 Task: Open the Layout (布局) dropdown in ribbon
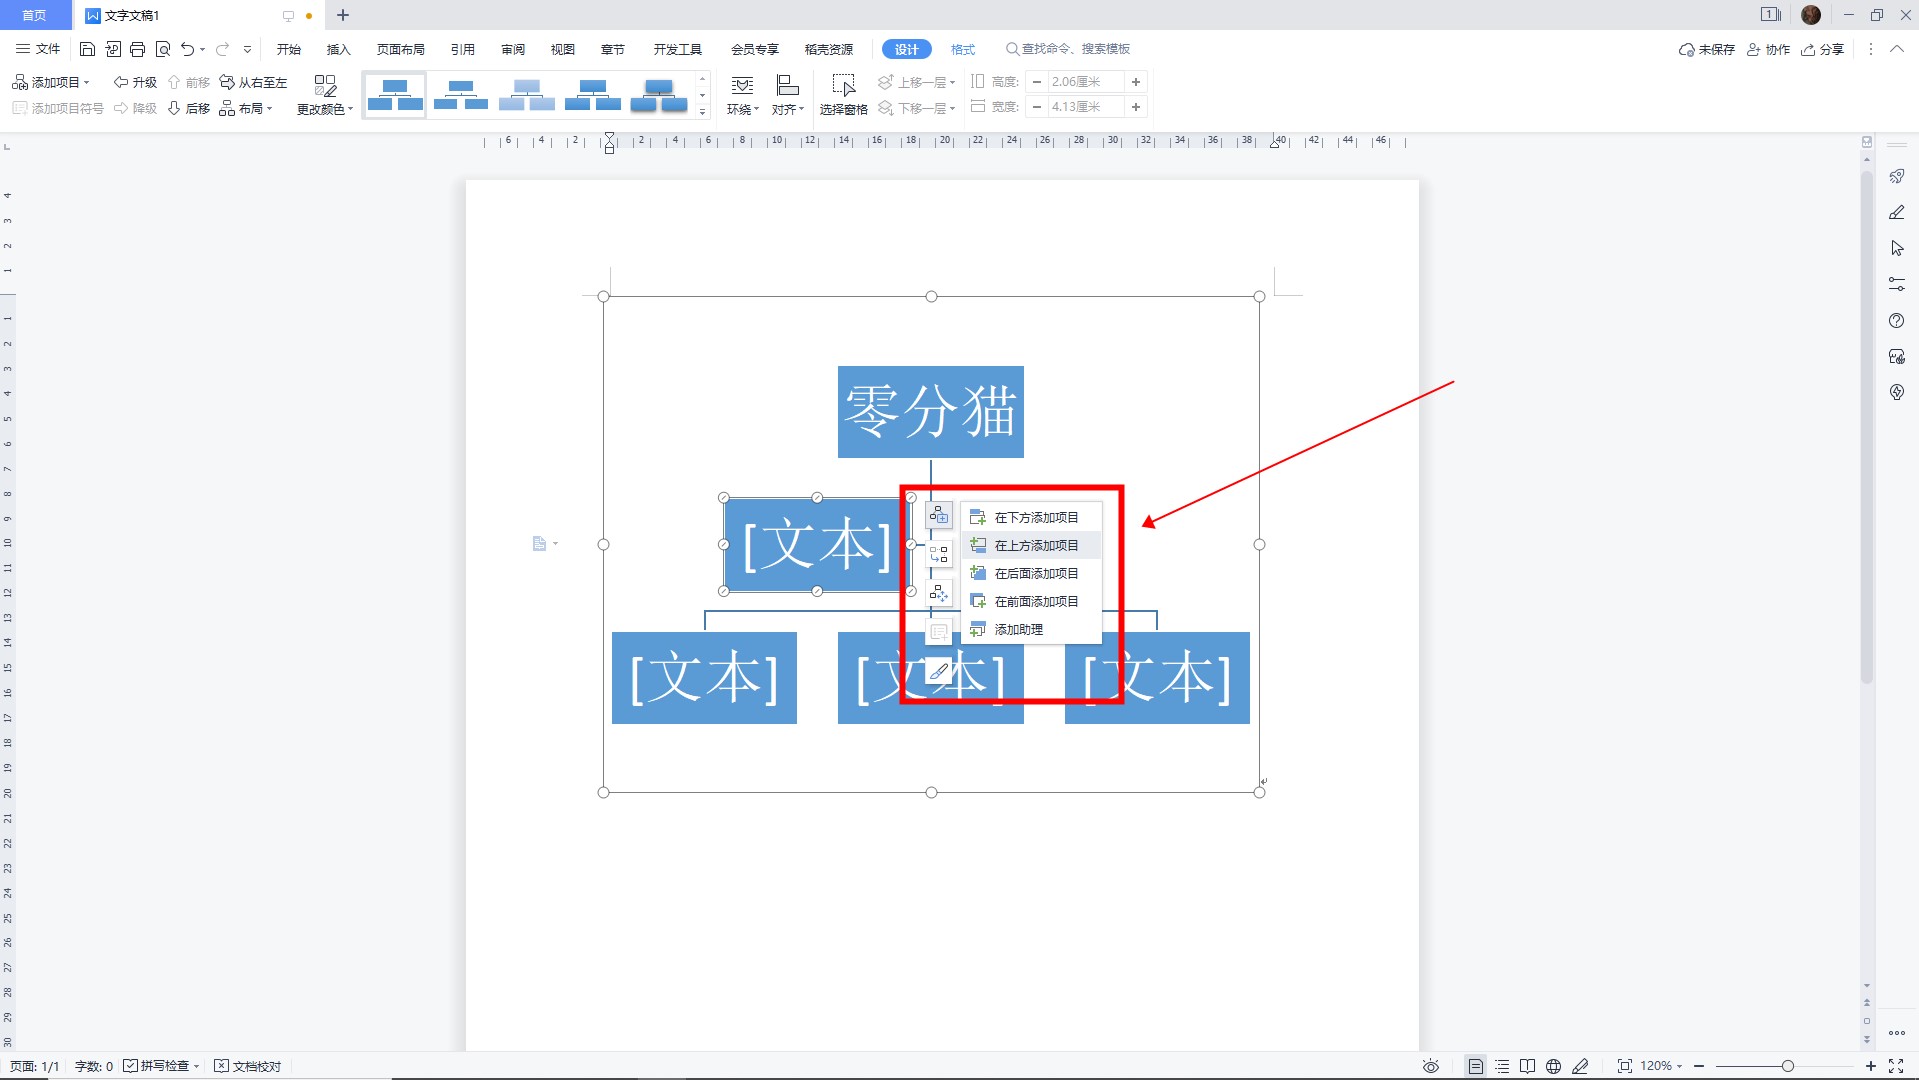tap(246, 108)
